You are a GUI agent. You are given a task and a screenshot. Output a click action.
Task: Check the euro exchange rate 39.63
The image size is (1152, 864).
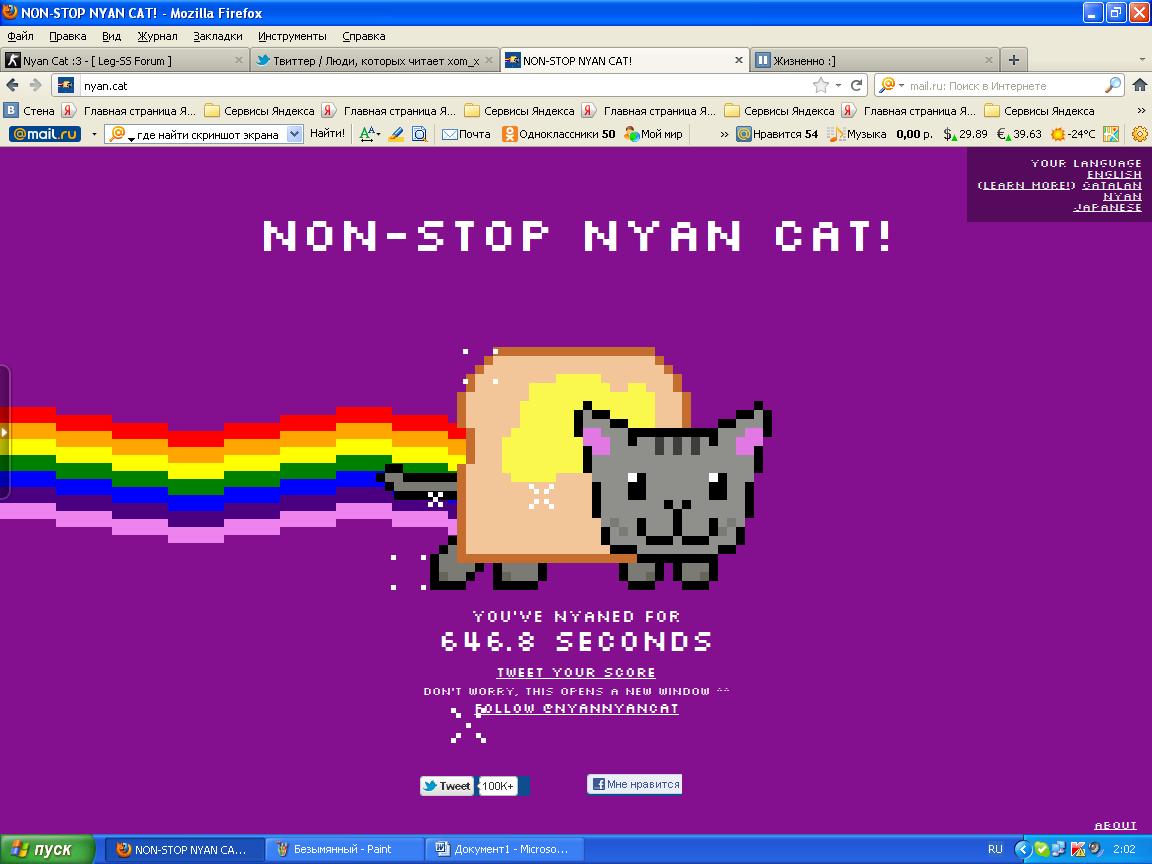(1019, 134)
